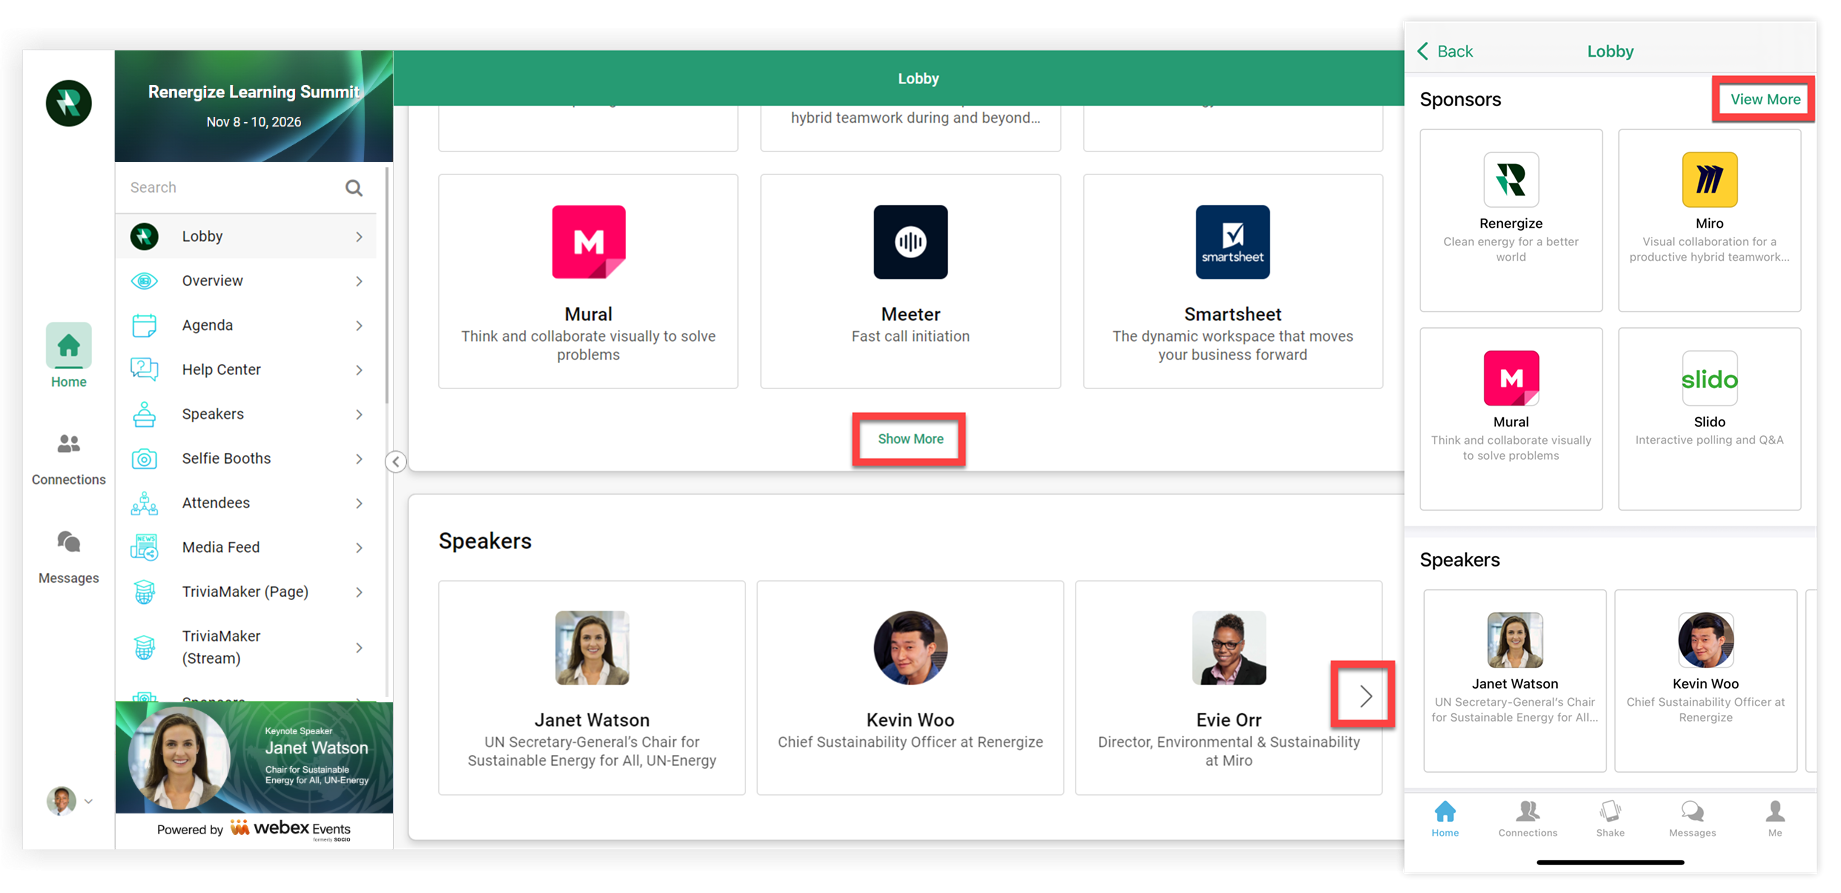Click the Smartsheet logo icon
This screenshot has height=893, width=1841.
1233,242
